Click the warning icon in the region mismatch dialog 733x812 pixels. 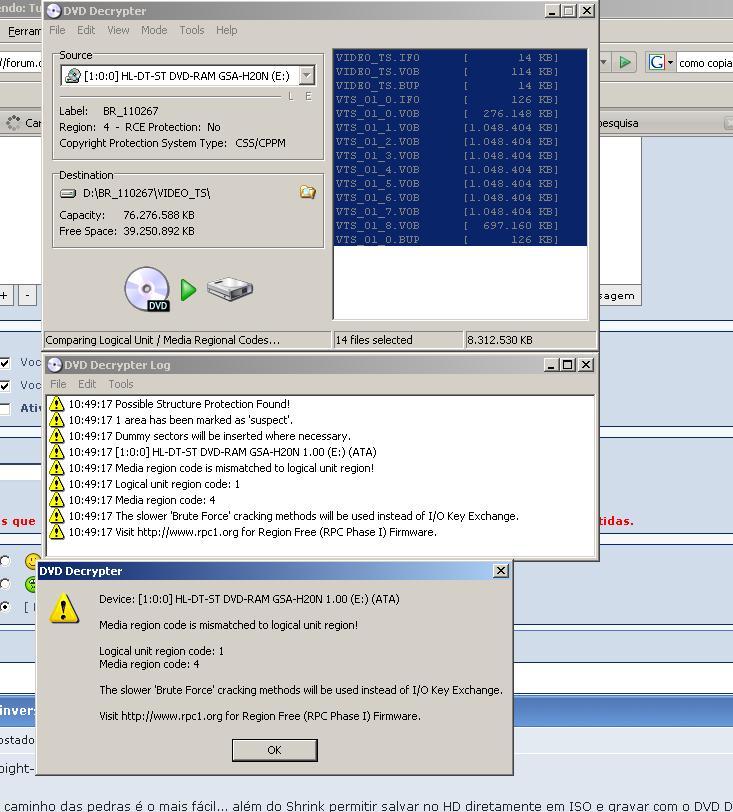[x=64, y=608]
